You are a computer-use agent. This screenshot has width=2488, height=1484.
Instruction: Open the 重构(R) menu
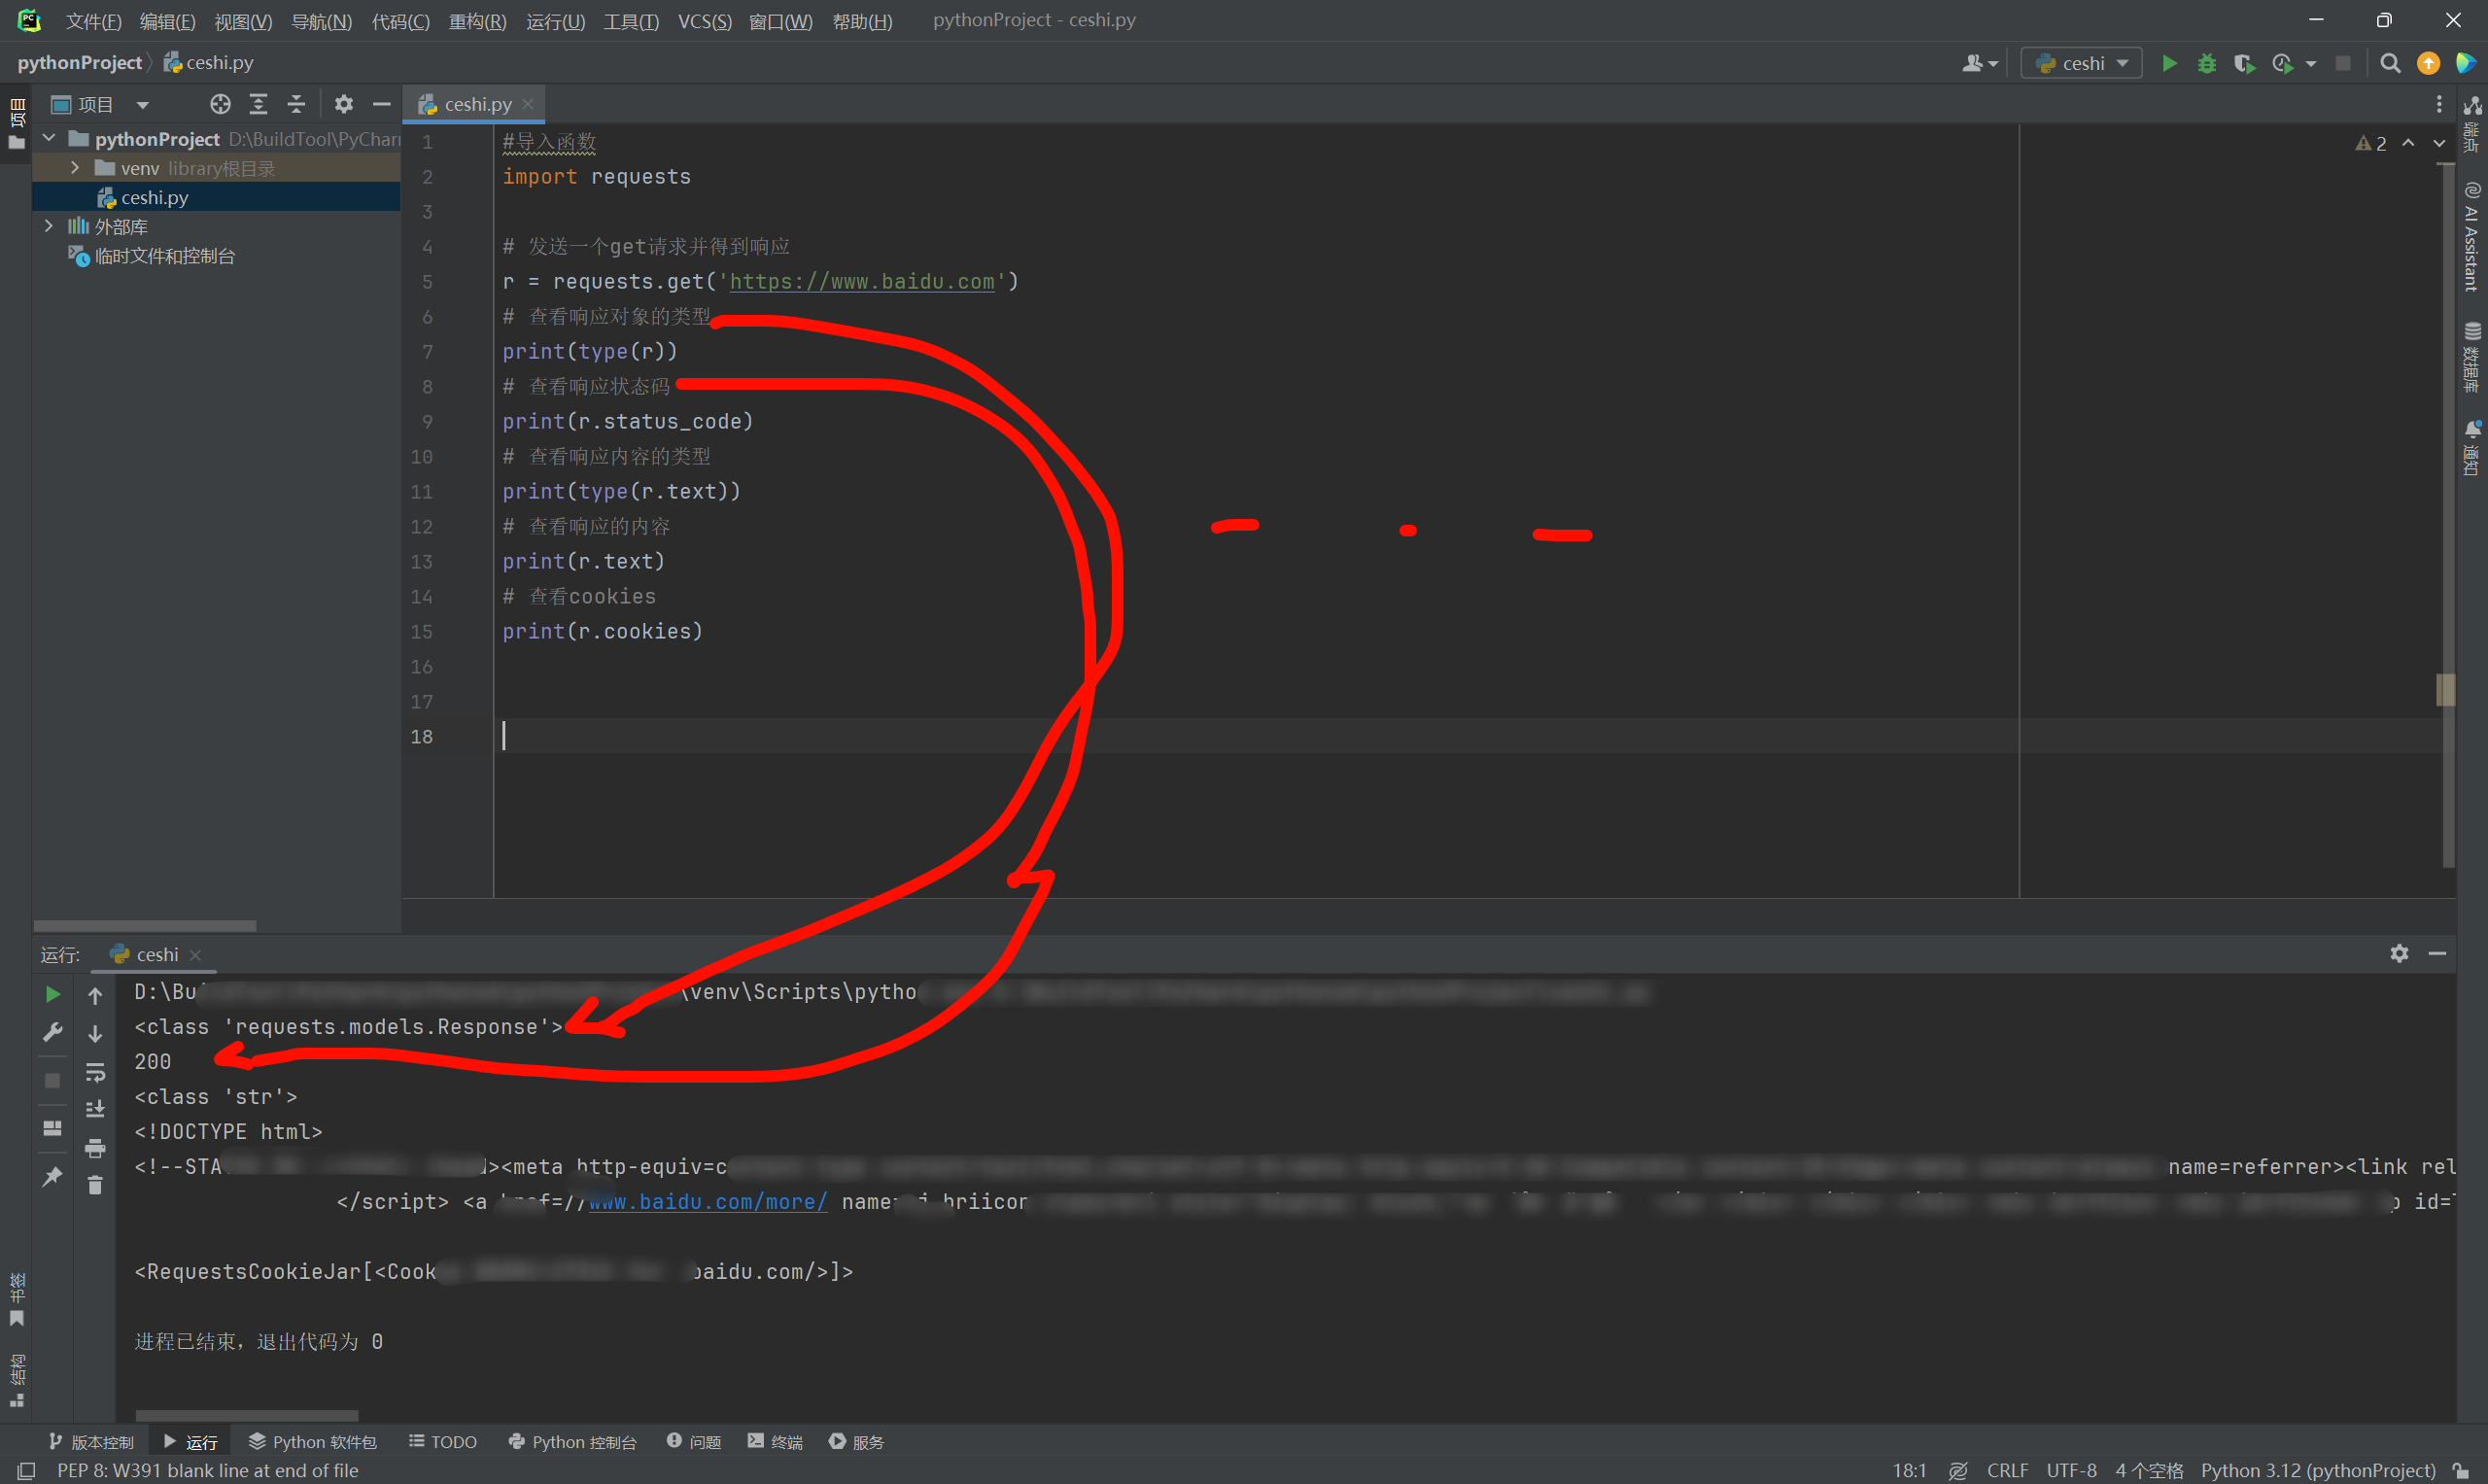[x=477, y=21]
